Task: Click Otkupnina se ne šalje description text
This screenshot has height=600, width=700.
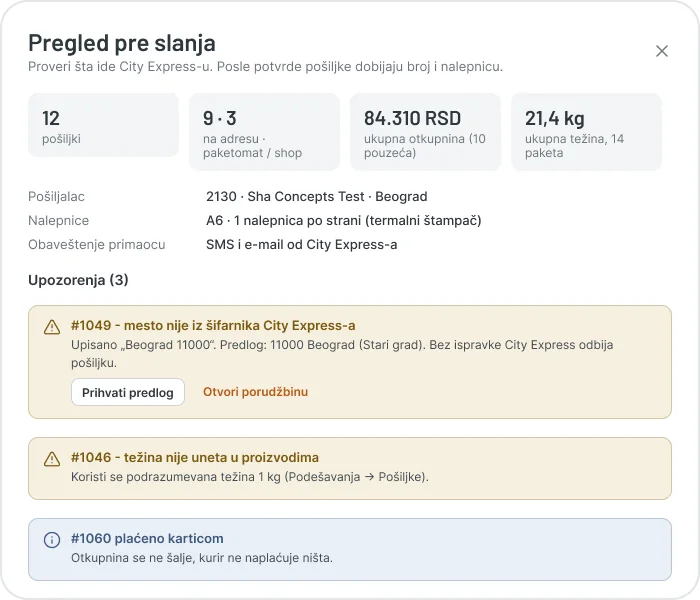Action: (202, 558)
